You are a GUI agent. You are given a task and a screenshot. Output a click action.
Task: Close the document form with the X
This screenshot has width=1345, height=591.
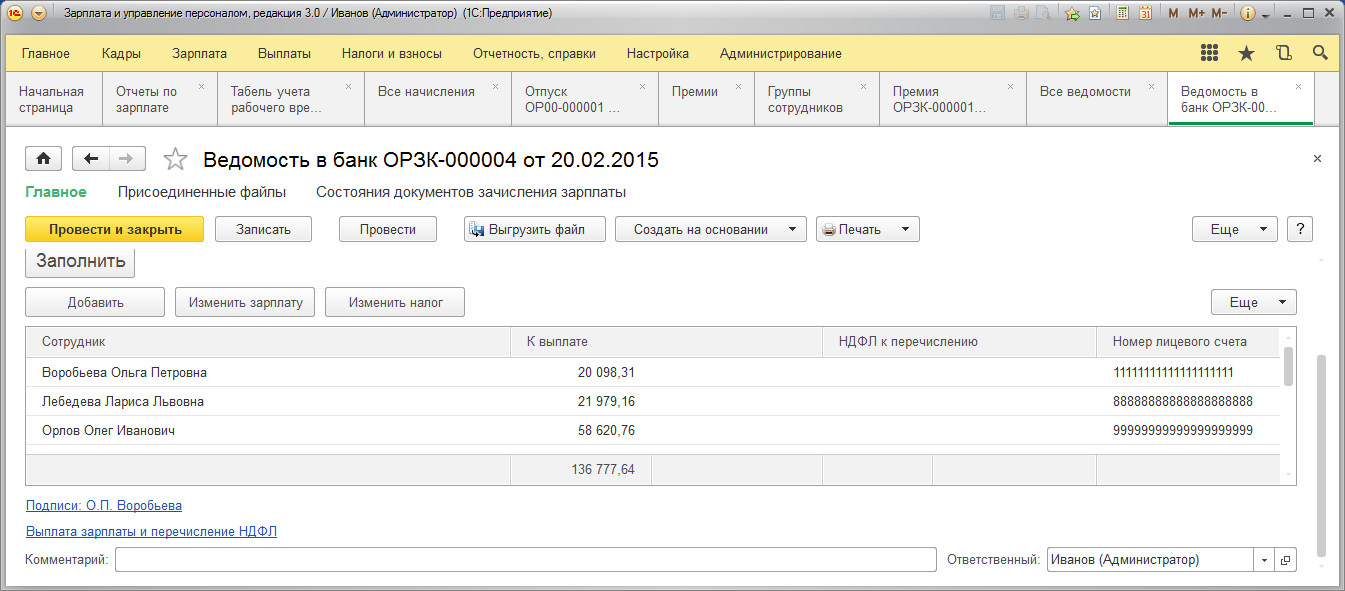(x=1317, y=159)
